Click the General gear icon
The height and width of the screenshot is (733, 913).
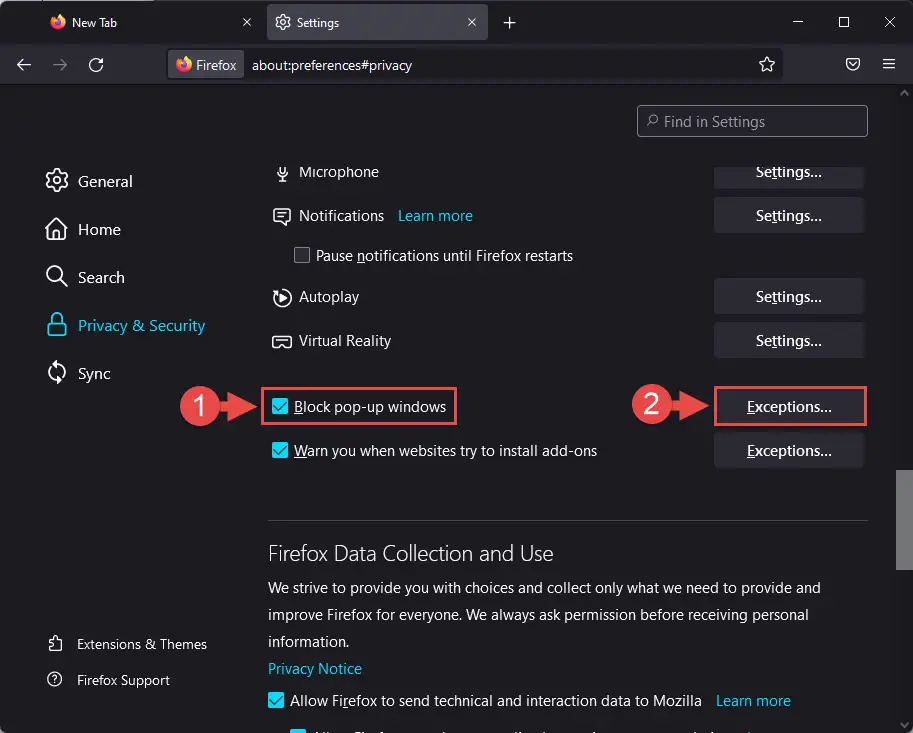(x=56, y=180)
